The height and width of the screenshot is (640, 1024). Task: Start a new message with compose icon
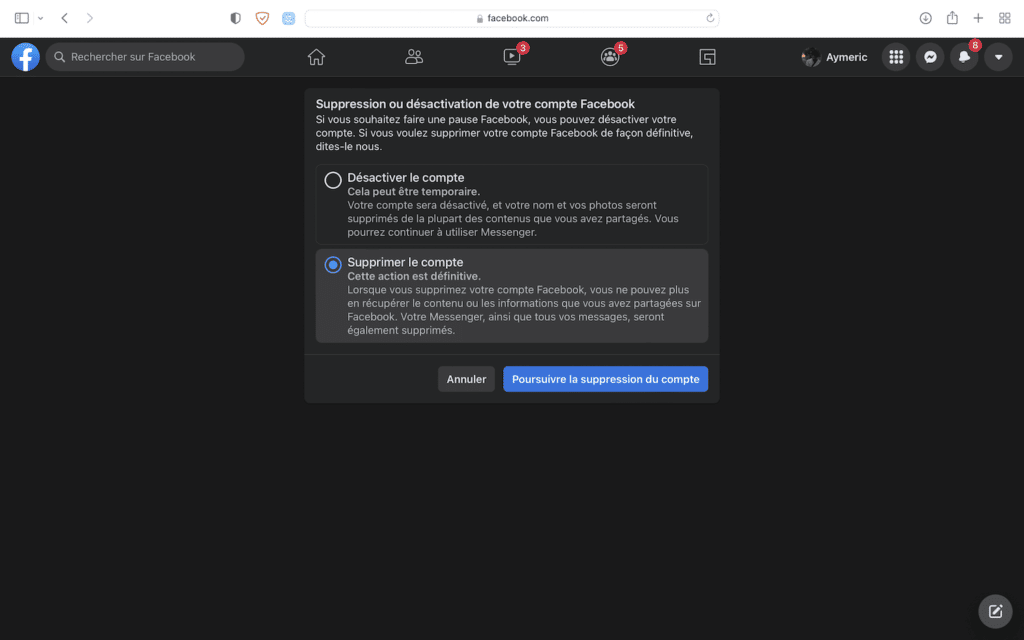tap(995, 611)
